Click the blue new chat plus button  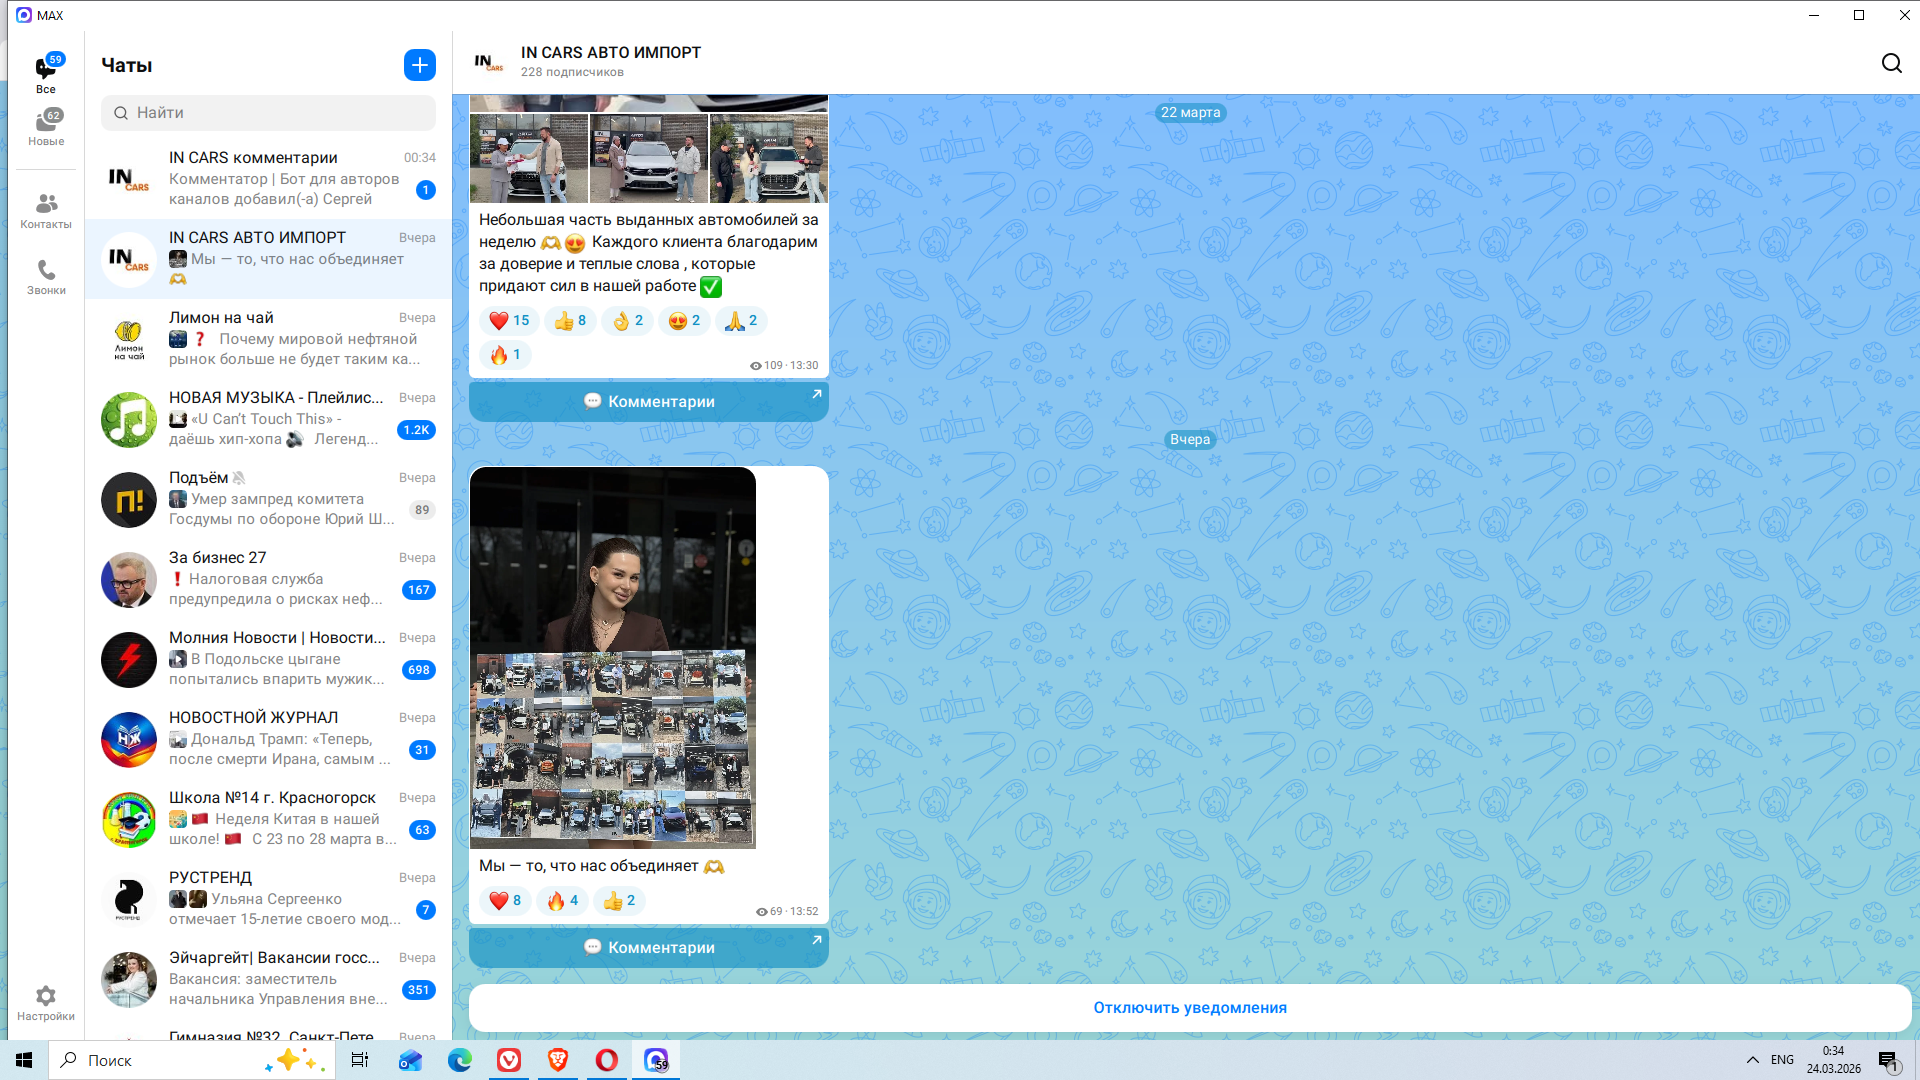click(x=420, y=65)
